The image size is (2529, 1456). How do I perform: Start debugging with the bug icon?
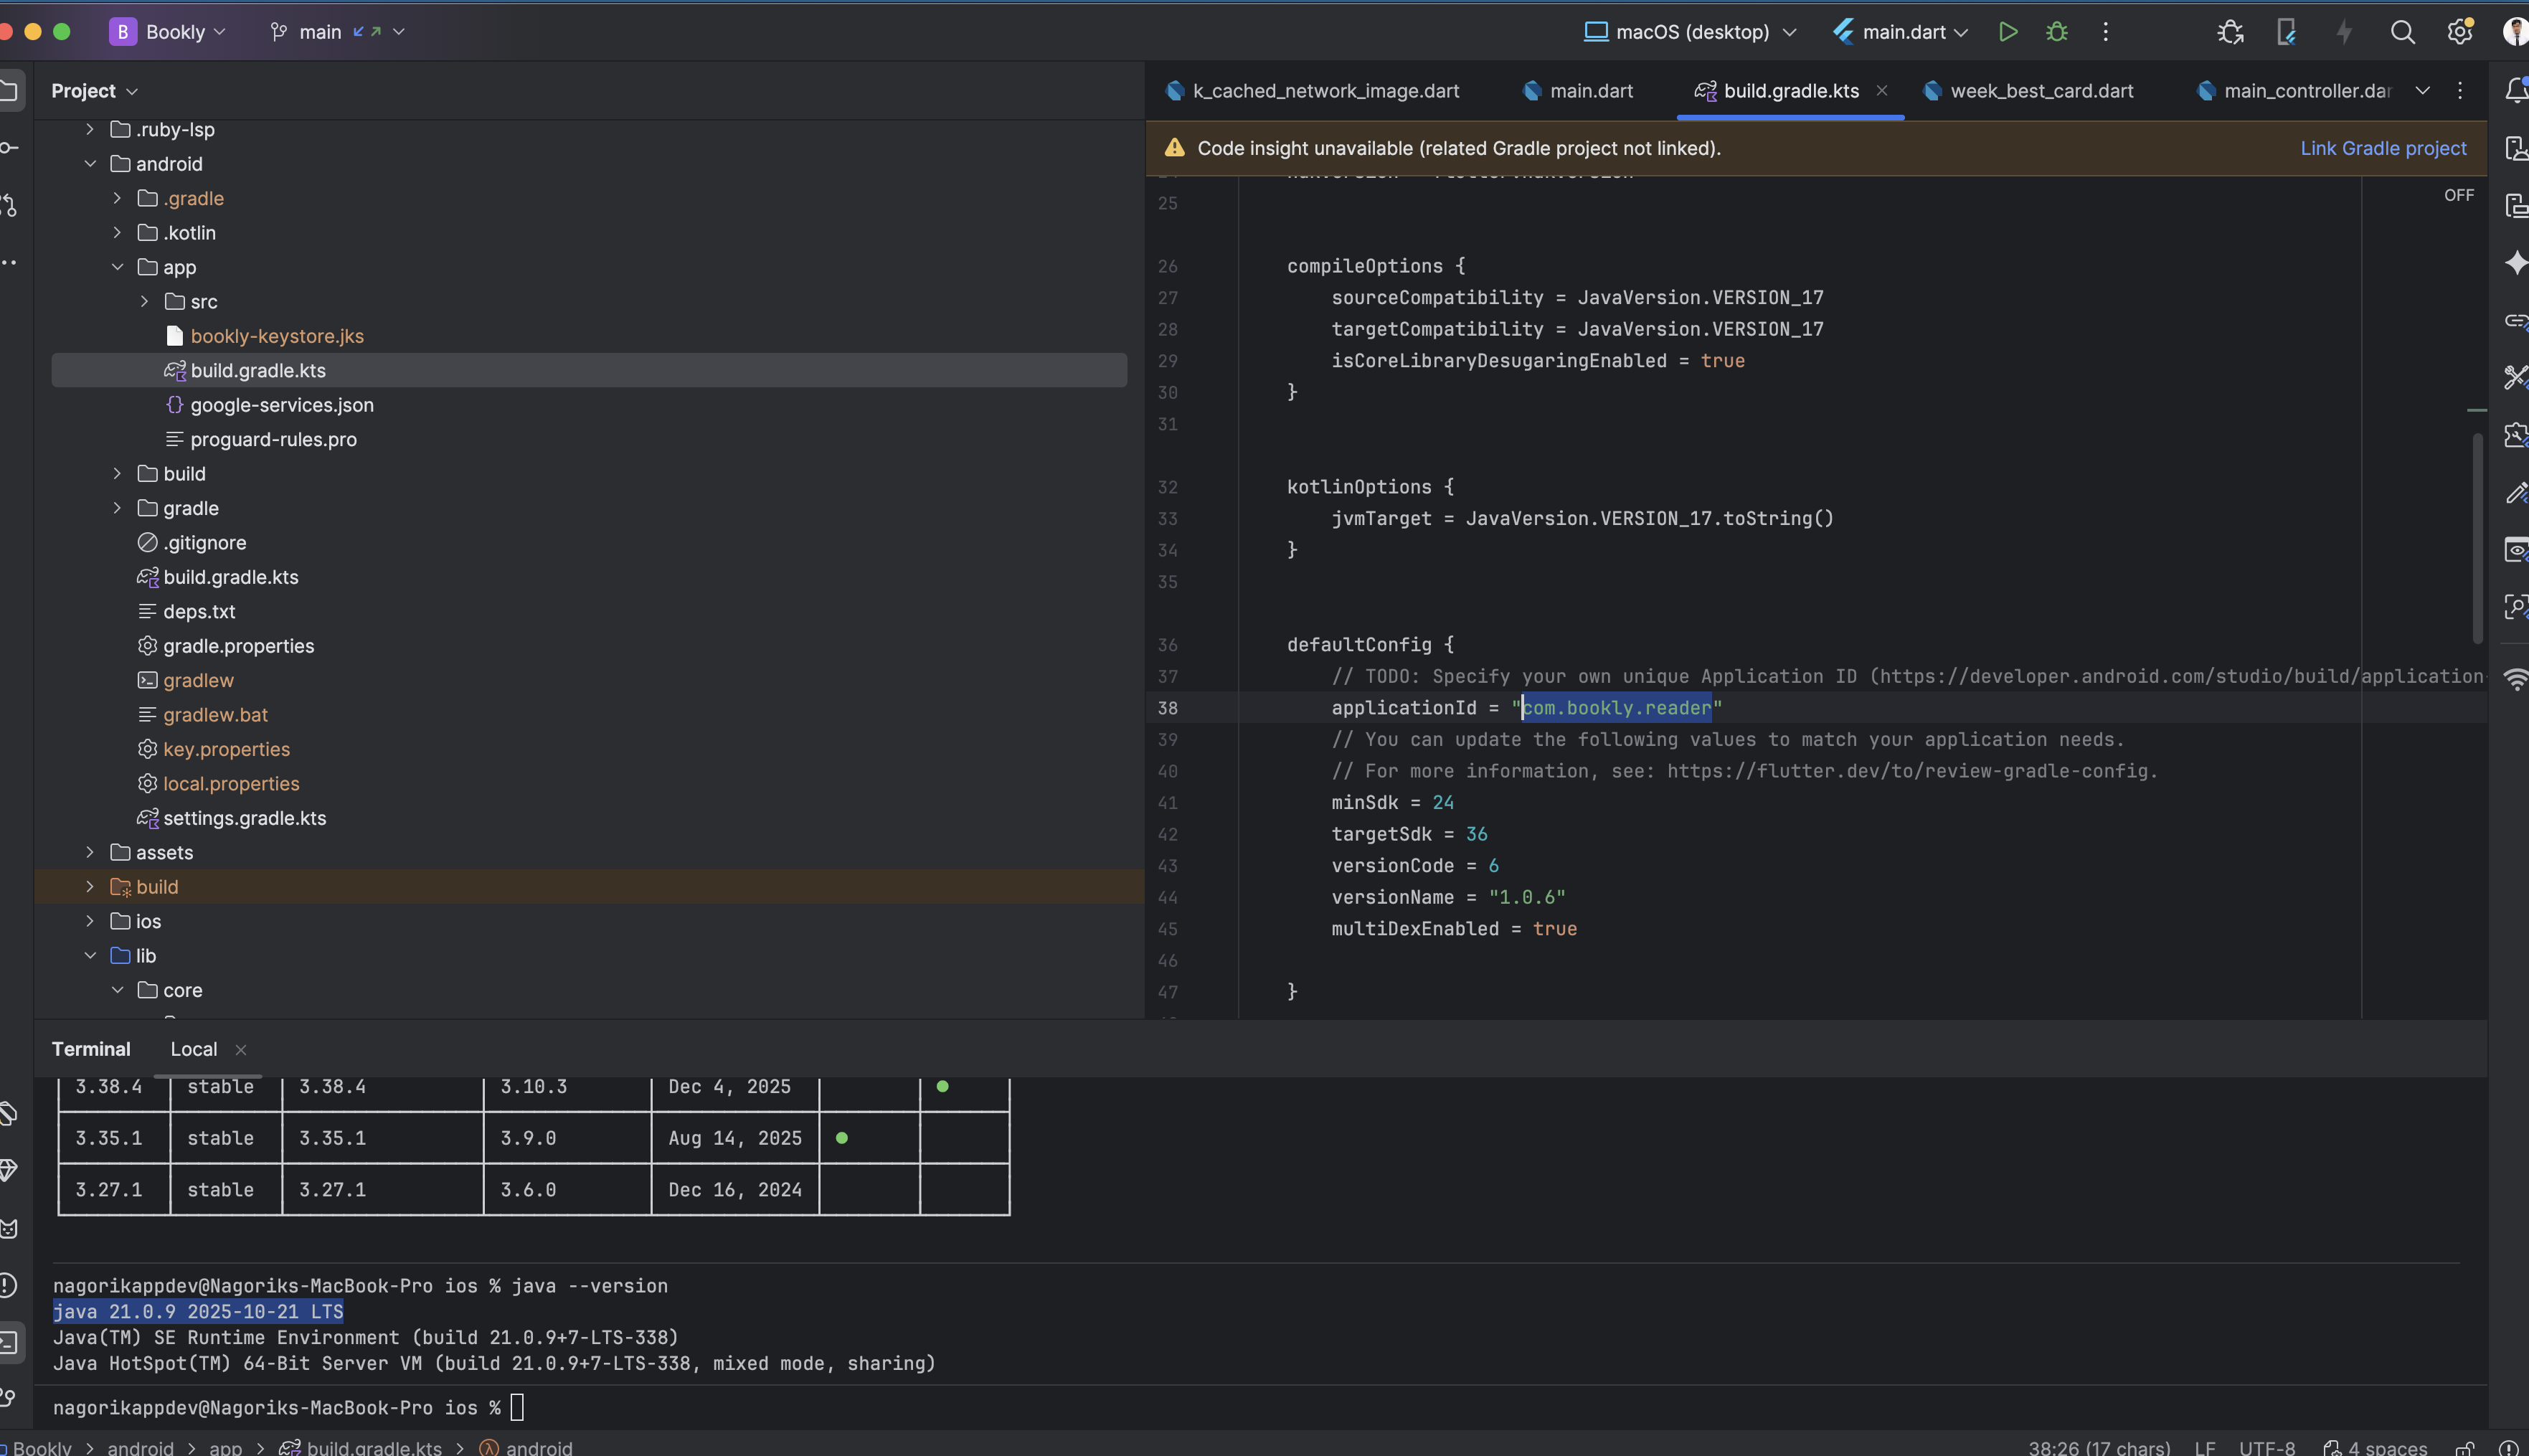pyautogui.click(x=2056, y=32)
